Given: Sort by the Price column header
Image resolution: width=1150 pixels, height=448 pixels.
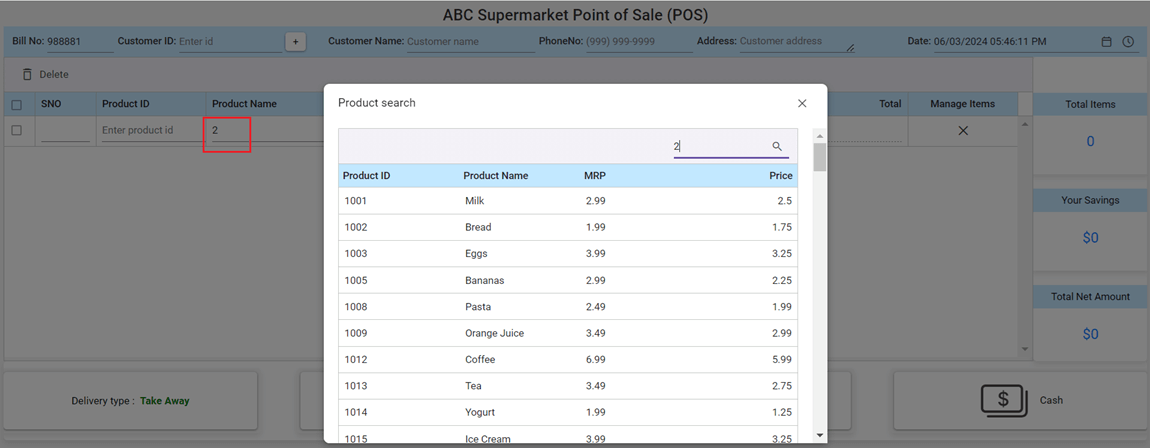Looking at the screenshot, I should coord(780,176).
